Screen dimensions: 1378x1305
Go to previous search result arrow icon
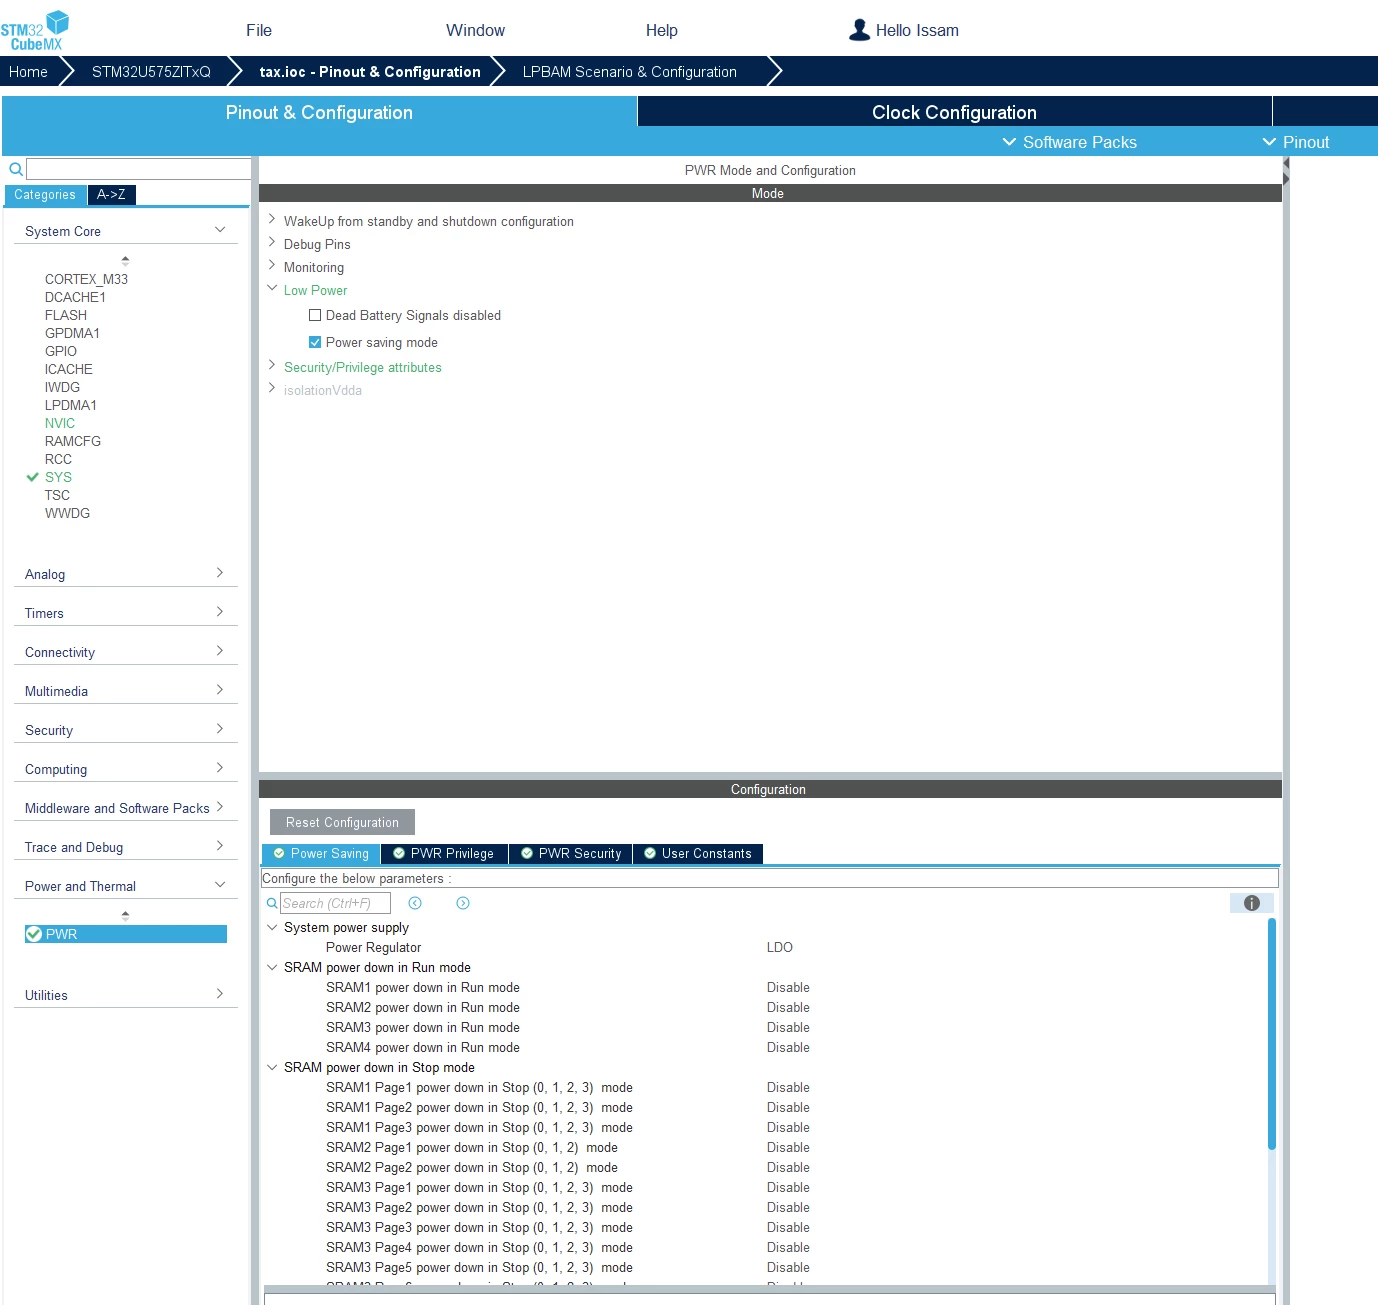415,903
